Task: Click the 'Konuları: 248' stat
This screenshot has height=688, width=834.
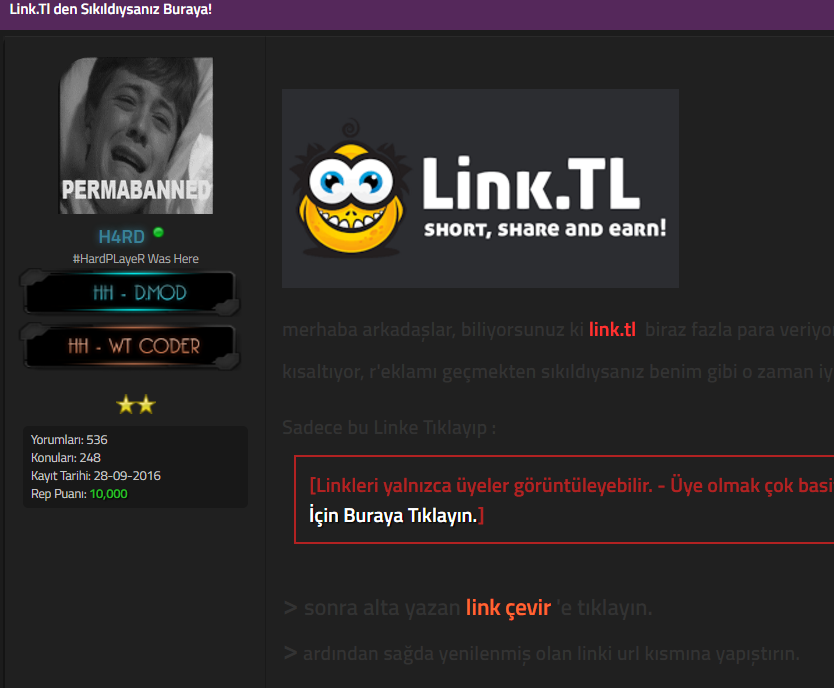Action: point(66,458)
